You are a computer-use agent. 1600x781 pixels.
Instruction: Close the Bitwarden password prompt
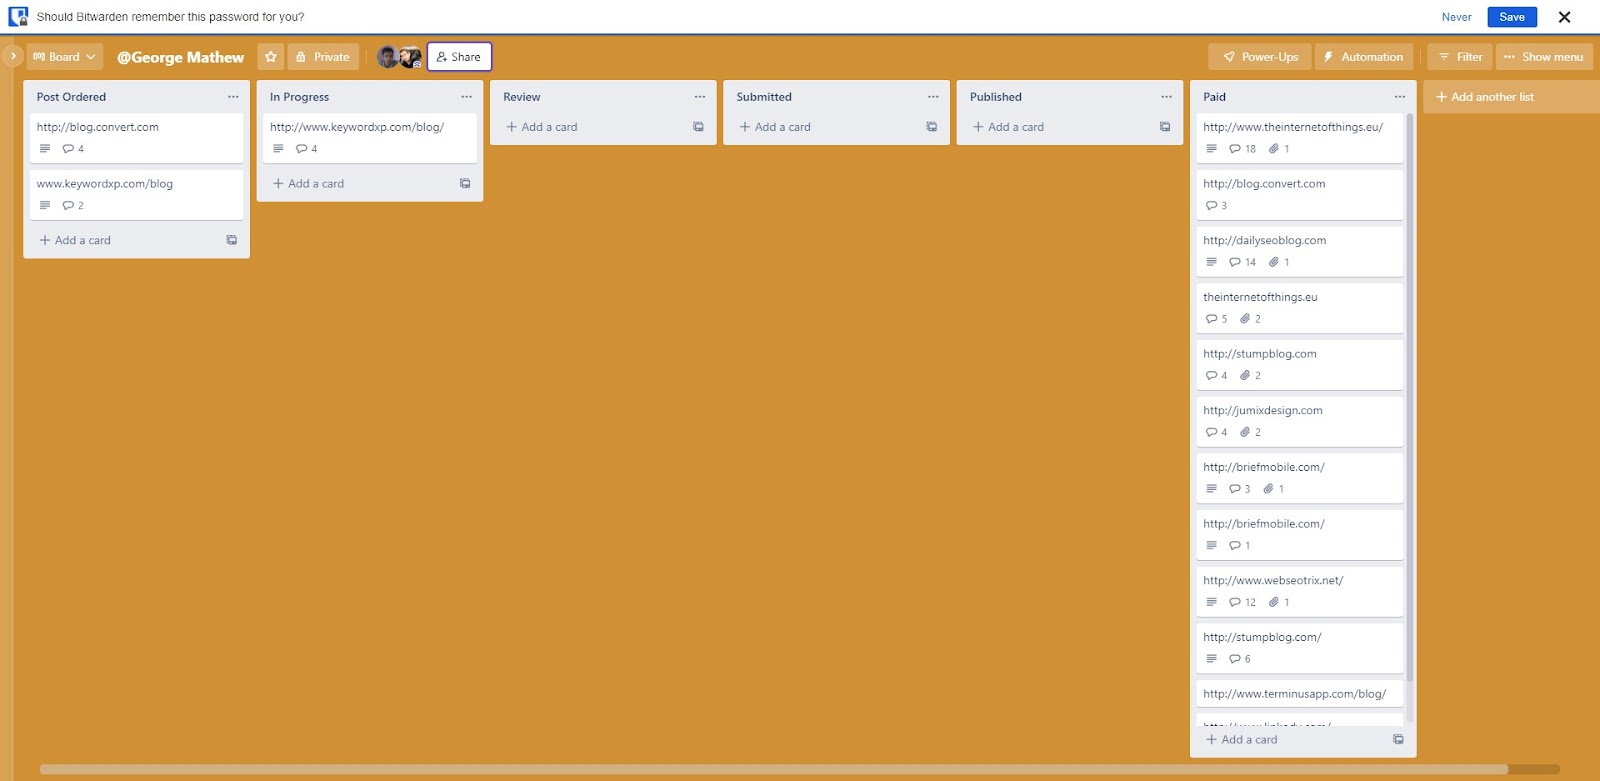[1565, 17]
